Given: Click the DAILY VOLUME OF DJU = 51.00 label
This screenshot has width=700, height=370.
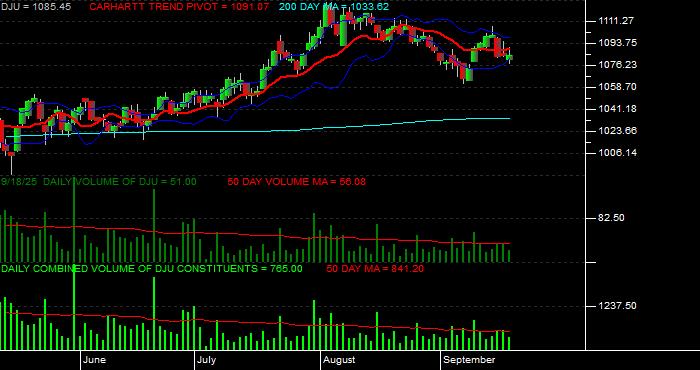Looking at the screenshot, I should (x=120, y=182).
